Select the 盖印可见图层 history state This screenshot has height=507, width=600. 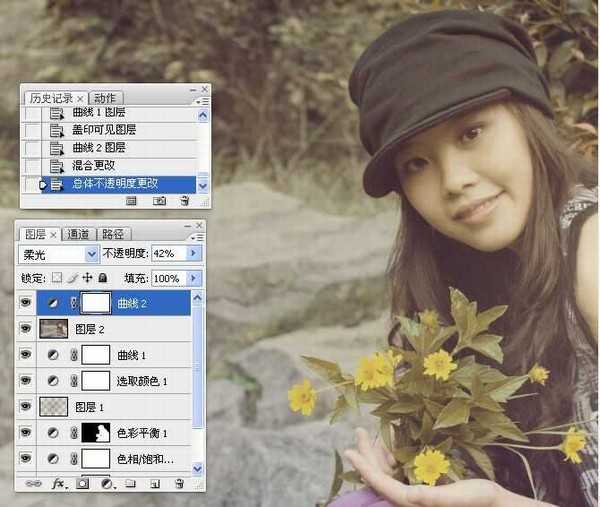point(104,130)
